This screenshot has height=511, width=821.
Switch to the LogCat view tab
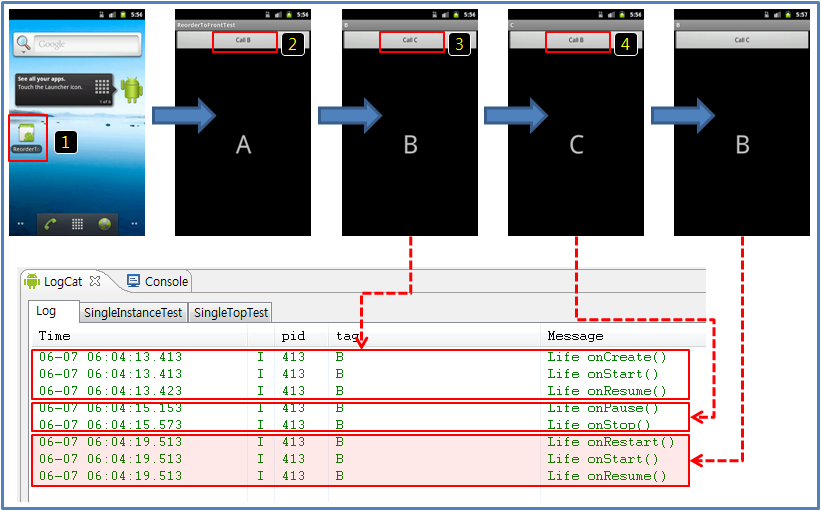click(63, 281)
